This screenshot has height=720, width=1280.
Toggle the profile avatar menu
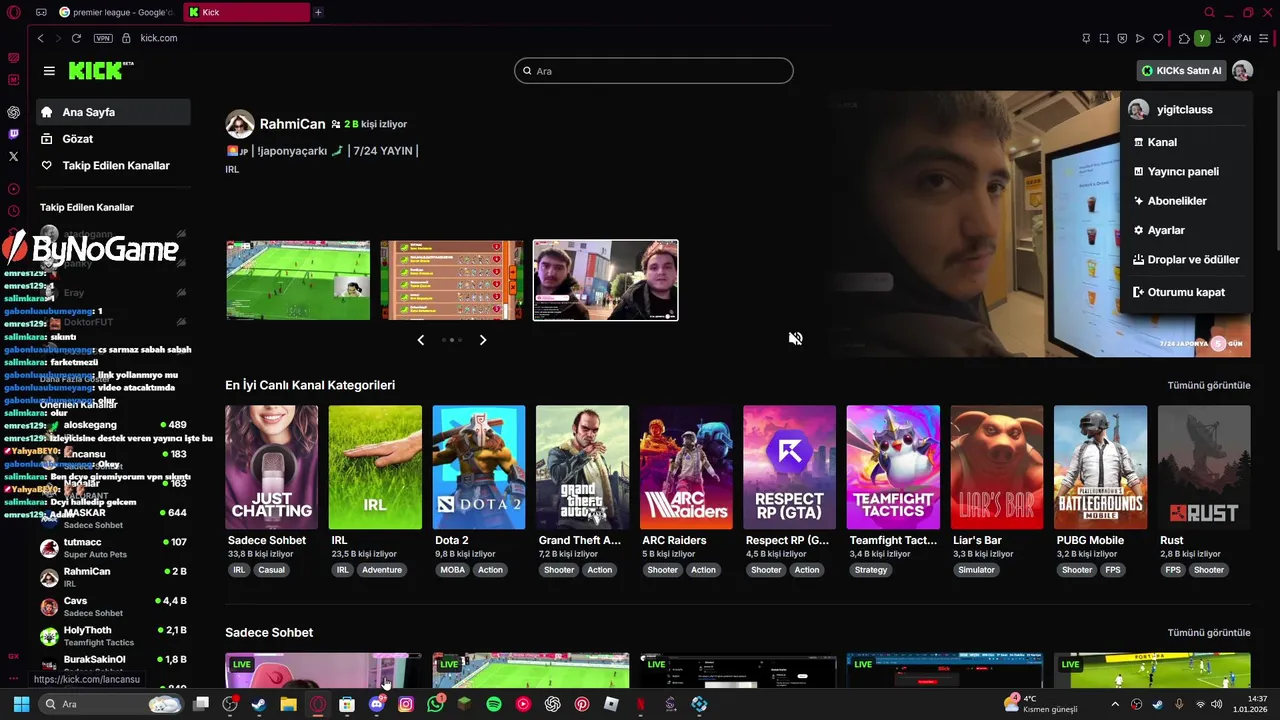pos(1242,71)
